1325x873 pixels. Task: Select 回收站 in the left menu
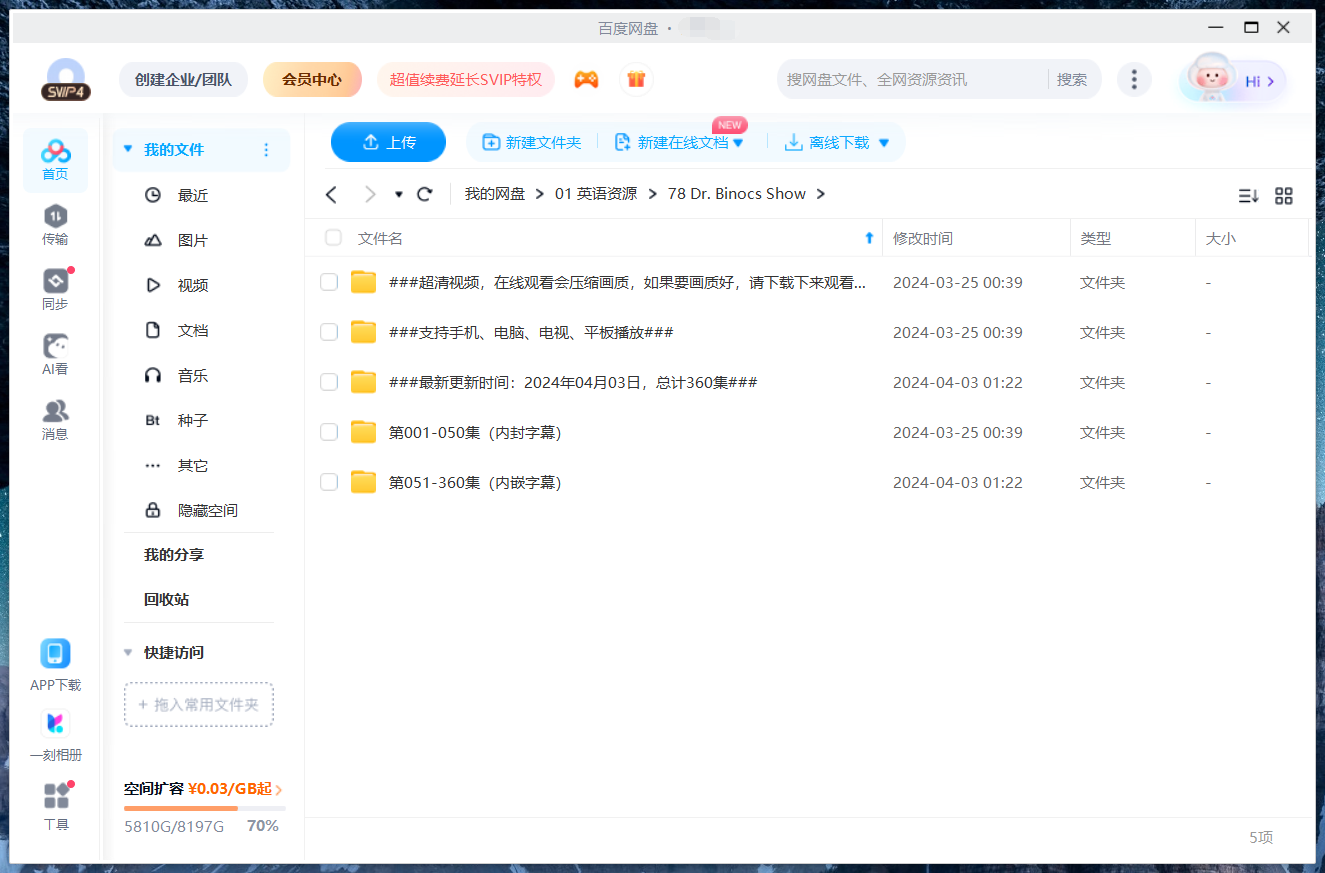[x=166, y=600]
